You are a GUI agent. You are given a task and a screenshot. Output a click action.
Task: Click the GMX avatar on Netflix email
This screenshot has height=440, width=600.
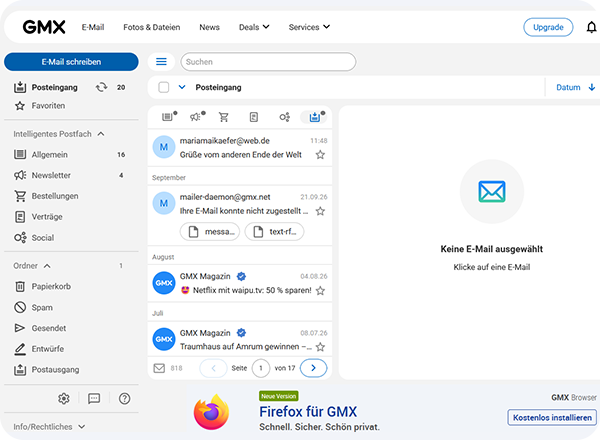pos(164,283)
